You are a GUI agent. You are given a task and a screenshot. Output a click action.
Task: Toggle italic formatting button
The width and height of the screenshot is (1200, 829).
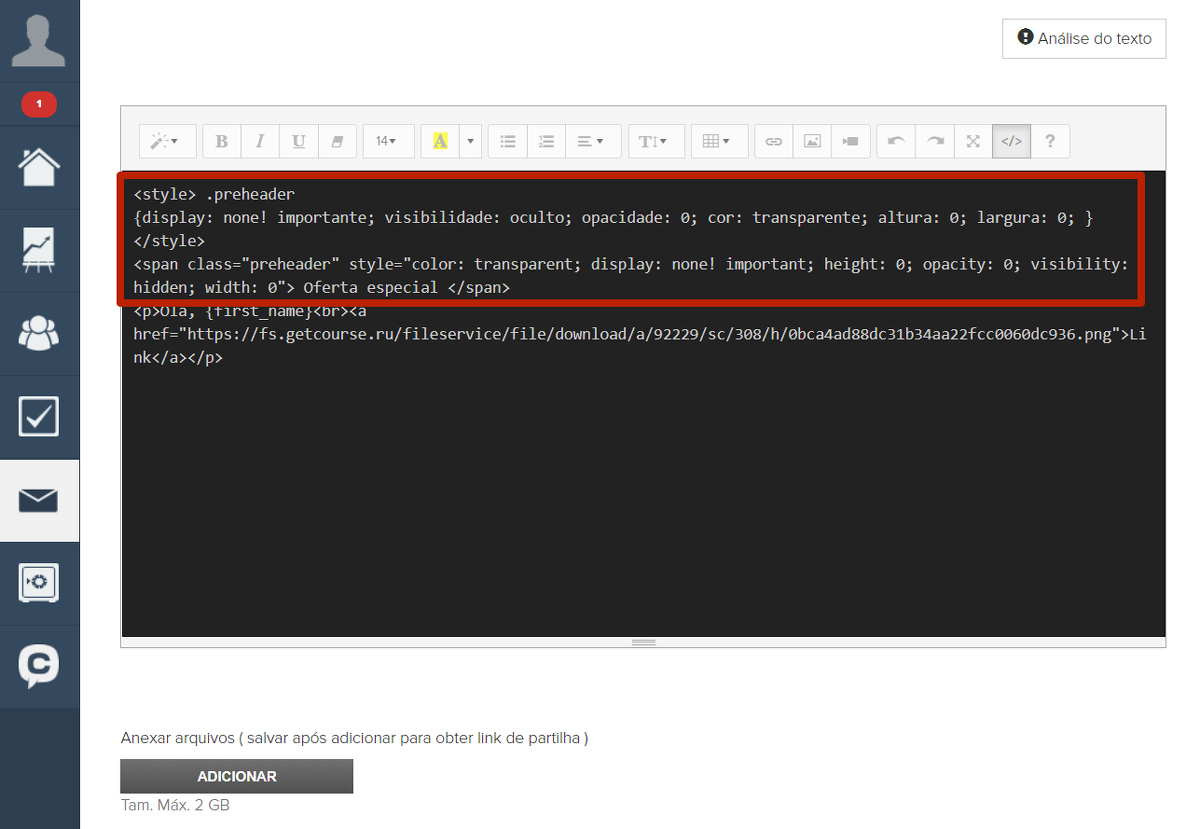point(260,142)
